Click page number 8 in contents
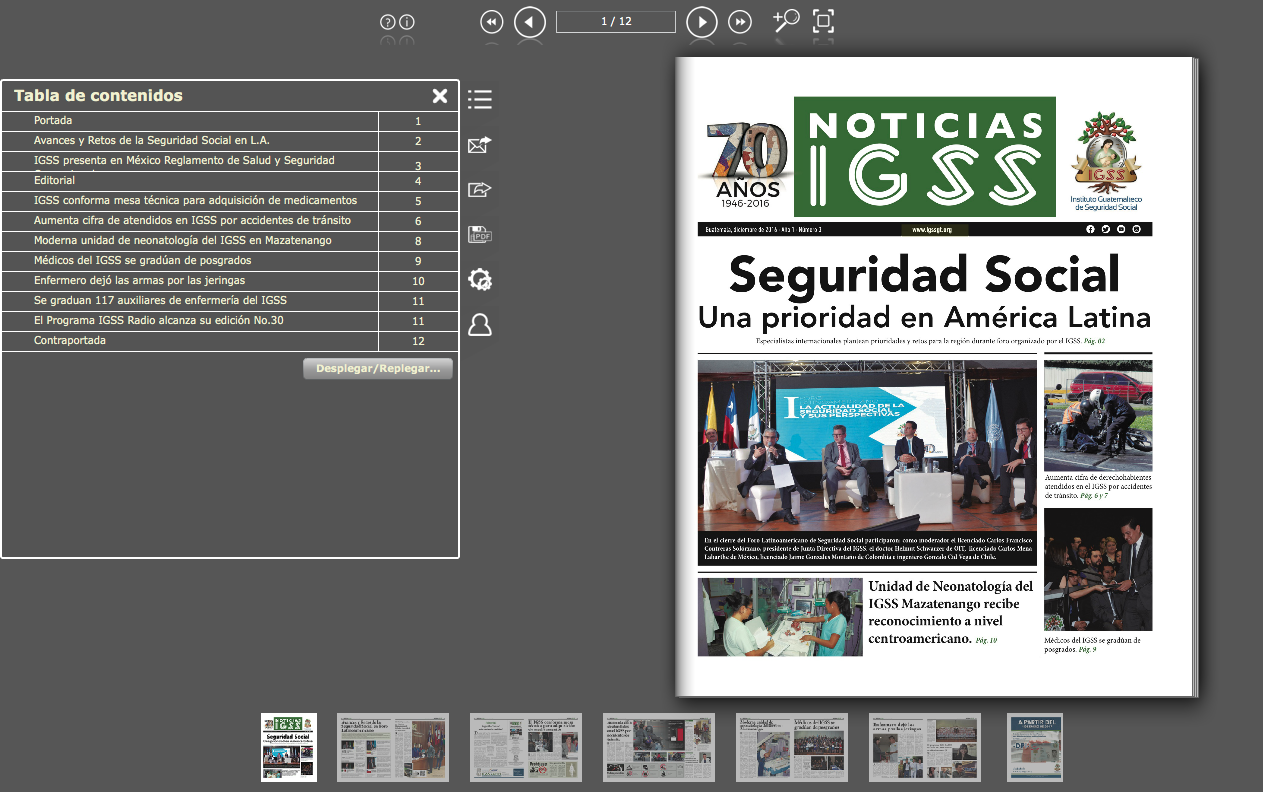The width and height of the screenshot is (1263, 792). pos(418,241)
